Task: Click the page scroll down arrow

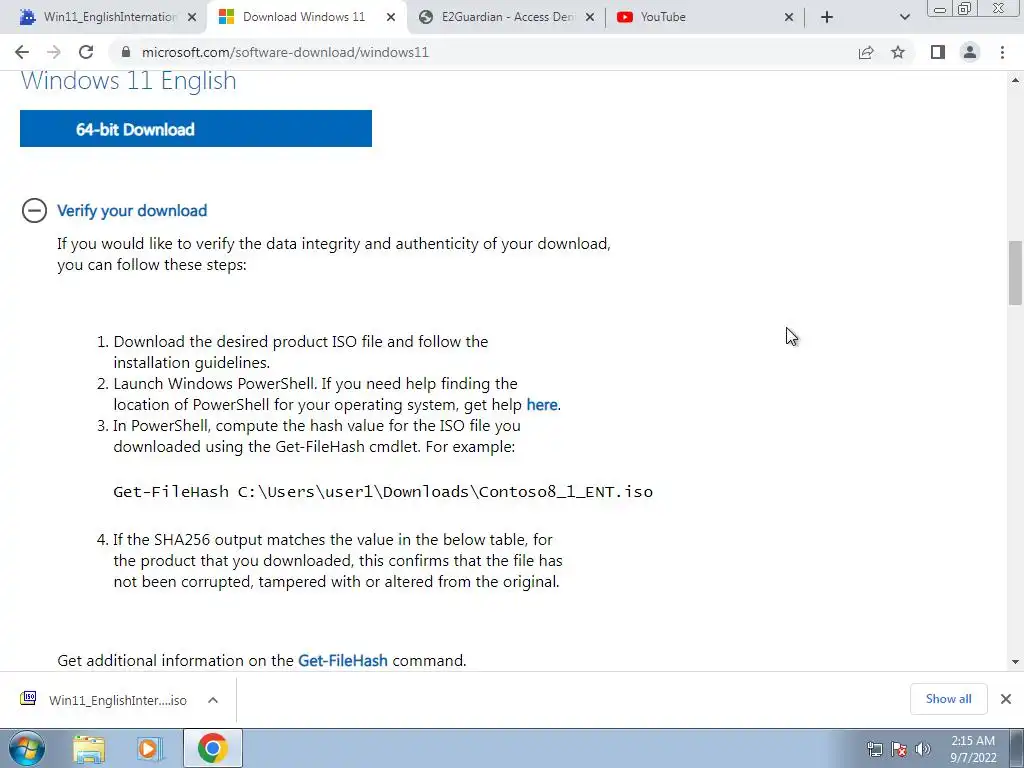Action: tap(1015, 662)
